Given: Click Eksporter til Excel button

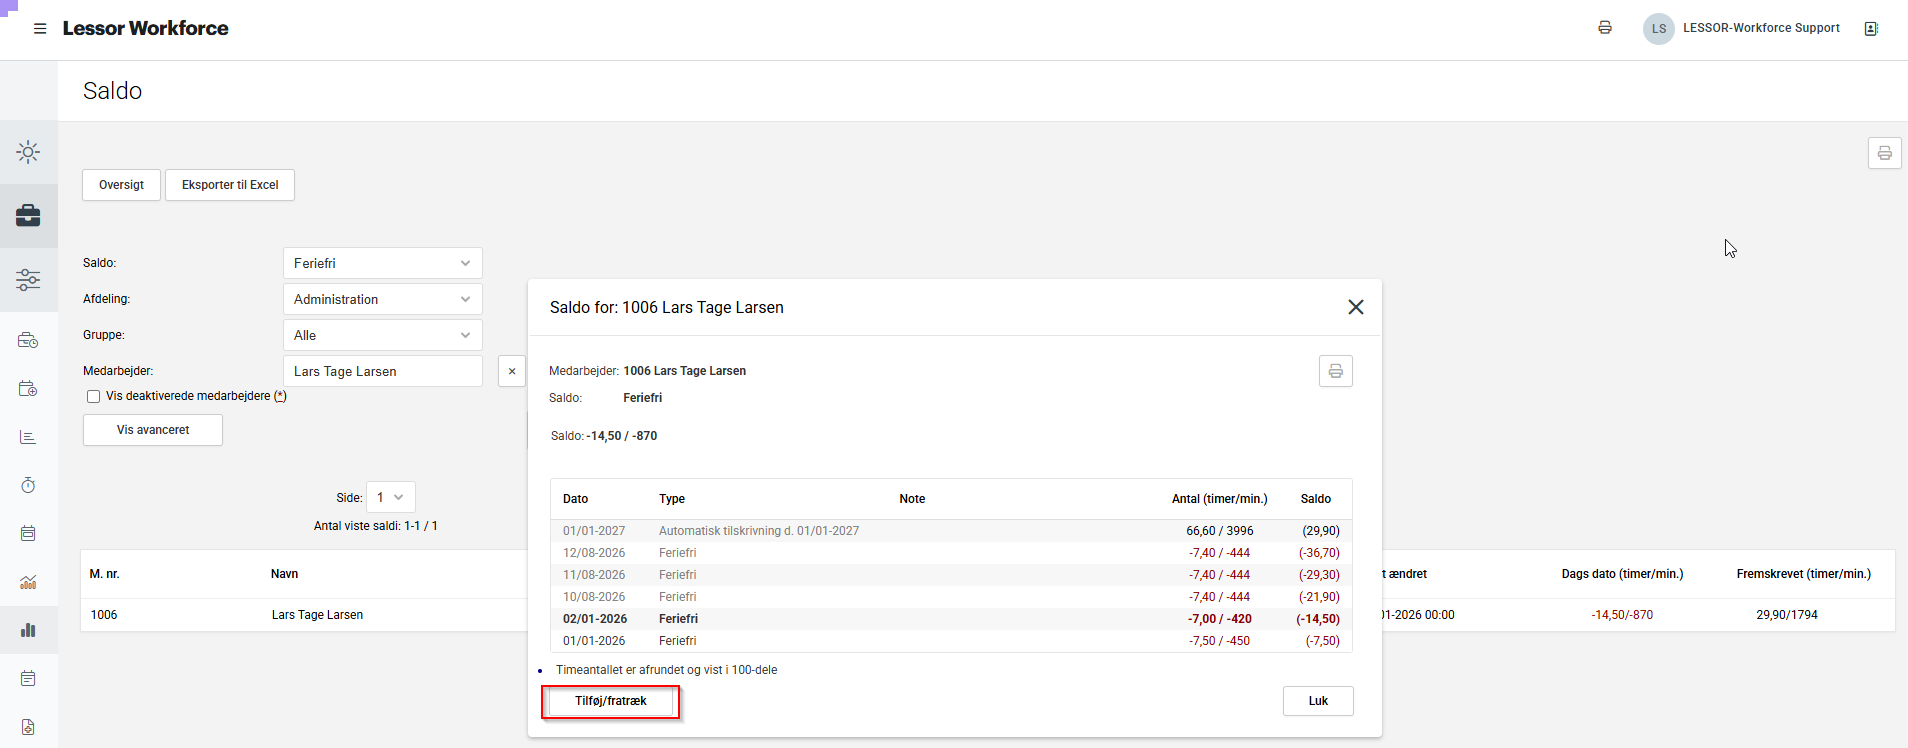Looking at the screenshot, I should (230, 185).
